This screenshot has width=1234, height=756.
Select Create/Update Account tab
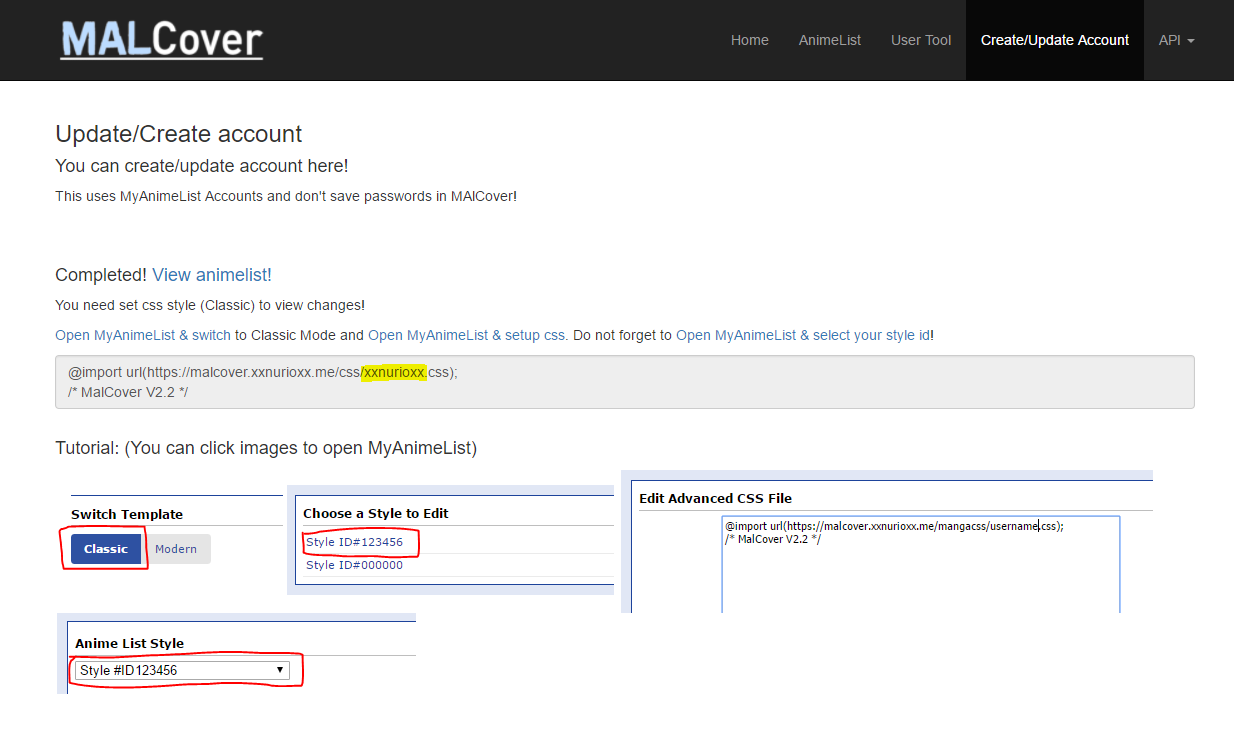1054,40
